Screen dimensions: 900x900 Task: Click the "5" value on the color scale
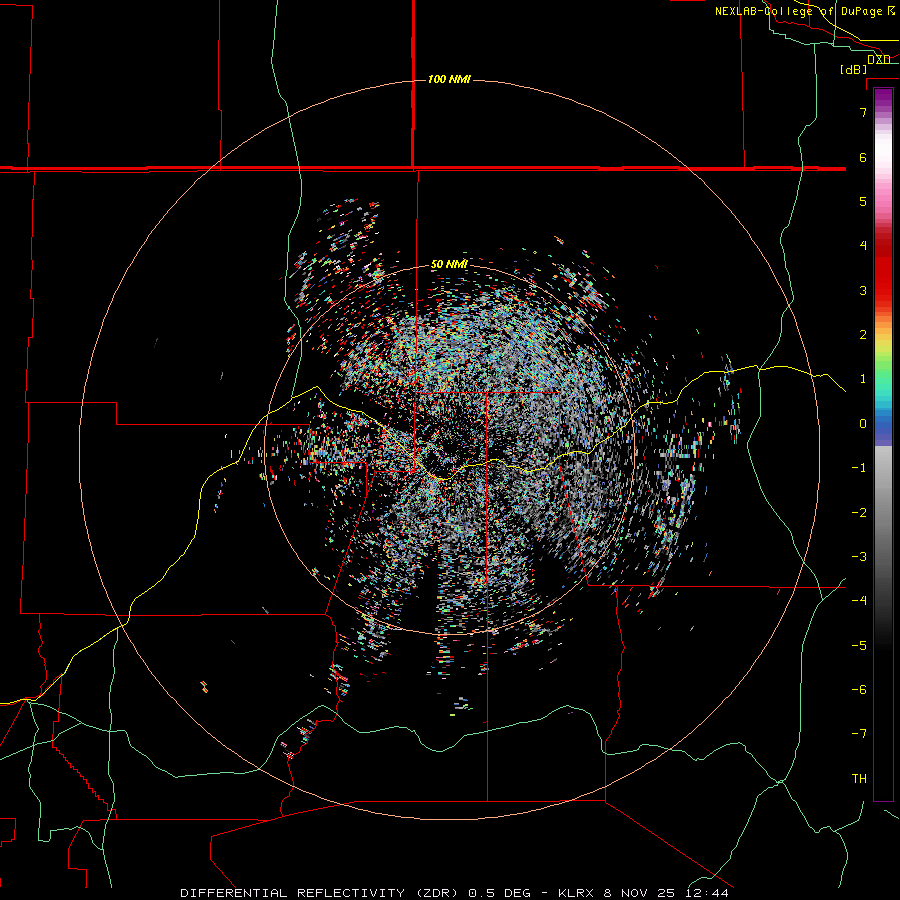click(863, 201)
